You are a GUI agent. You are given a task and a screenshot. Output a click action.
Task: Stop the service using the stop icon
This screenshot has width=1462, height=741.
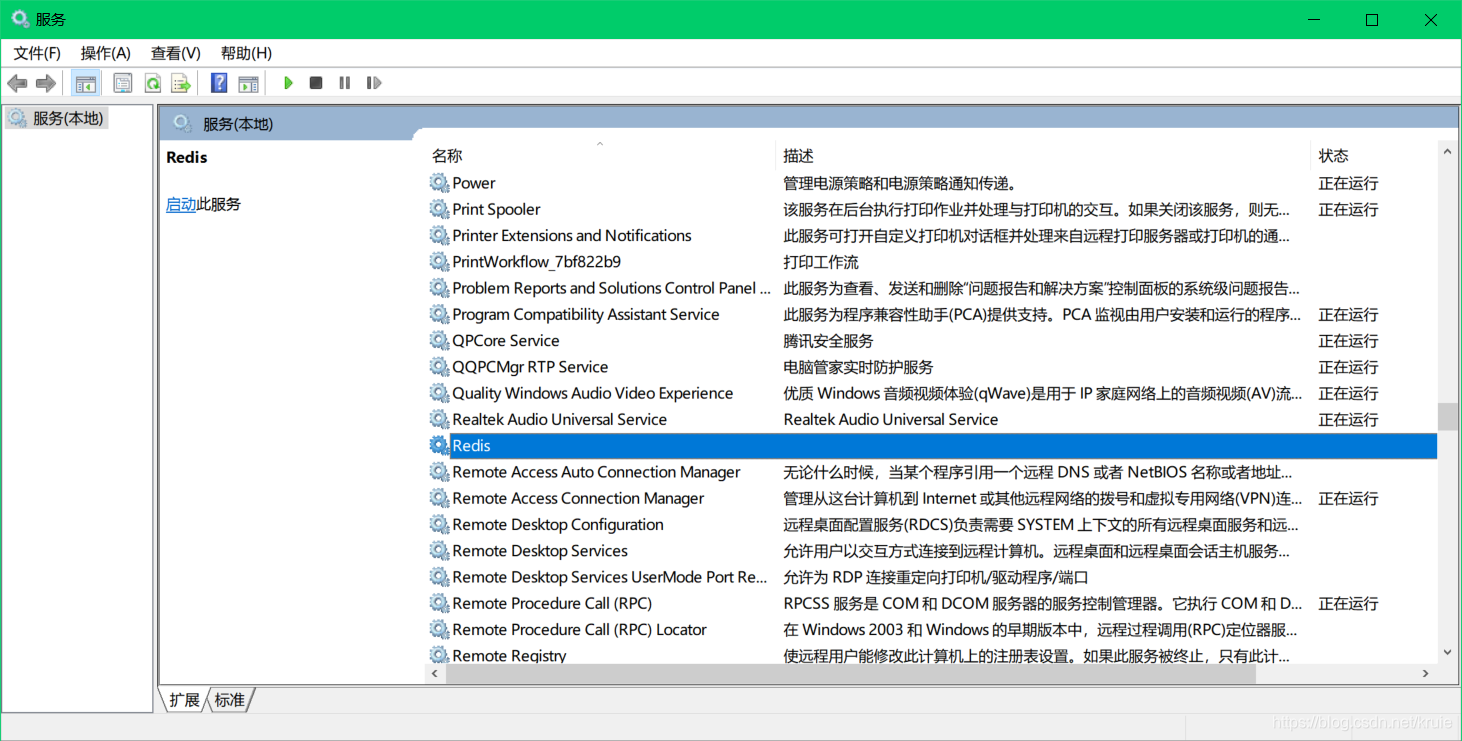point(315,82)
